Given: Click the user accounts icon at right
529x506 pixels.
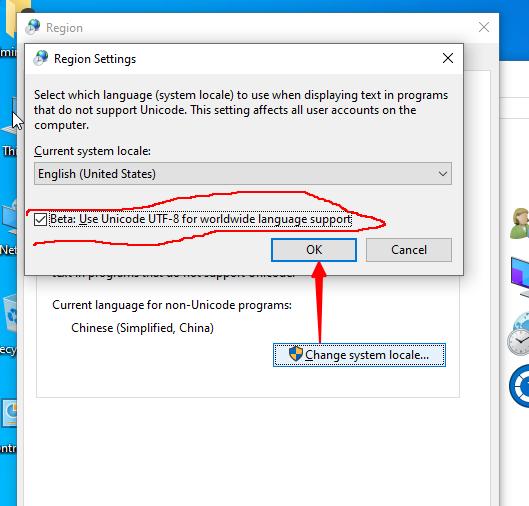Looking at the screenshot, I should (519, 223).
